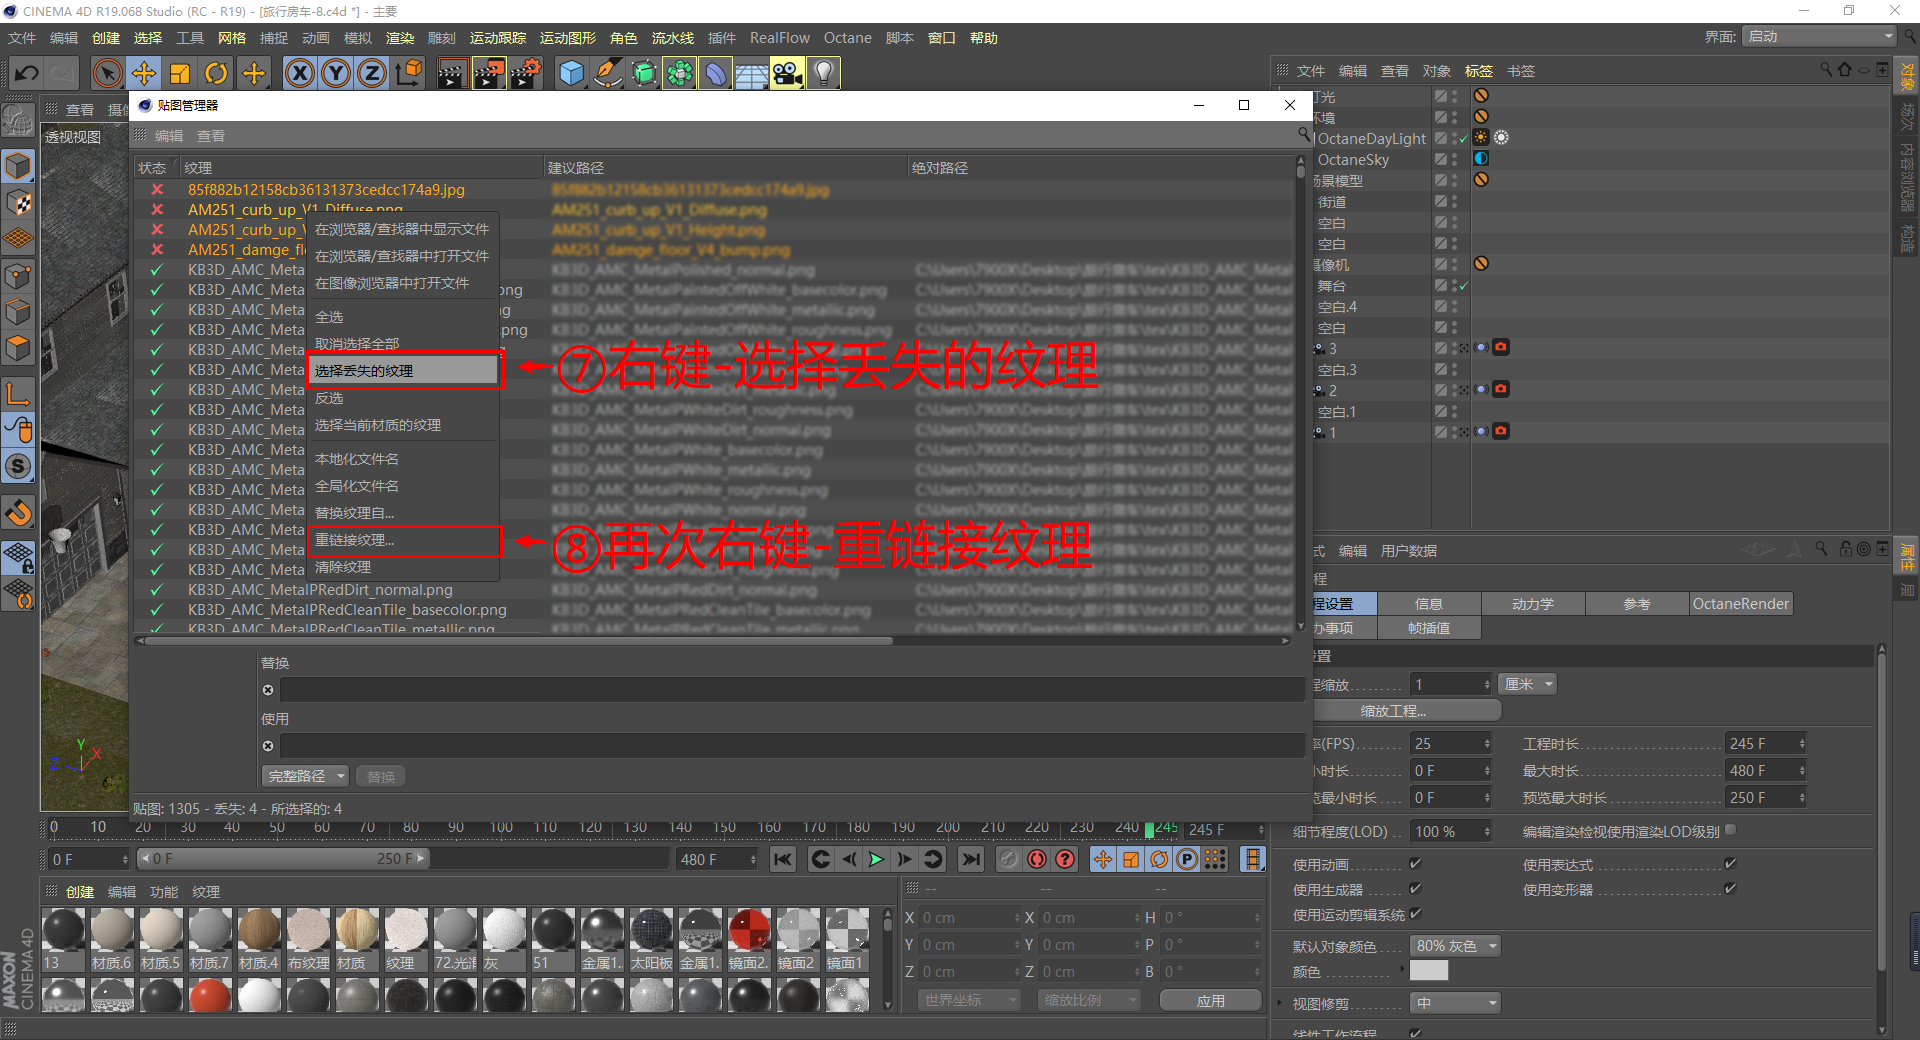Open the 厘米 unit dropdown
Image resolution: width=1920 pixels, height=1040 pixels.
pyautogui.click(x=1529, y=684)
